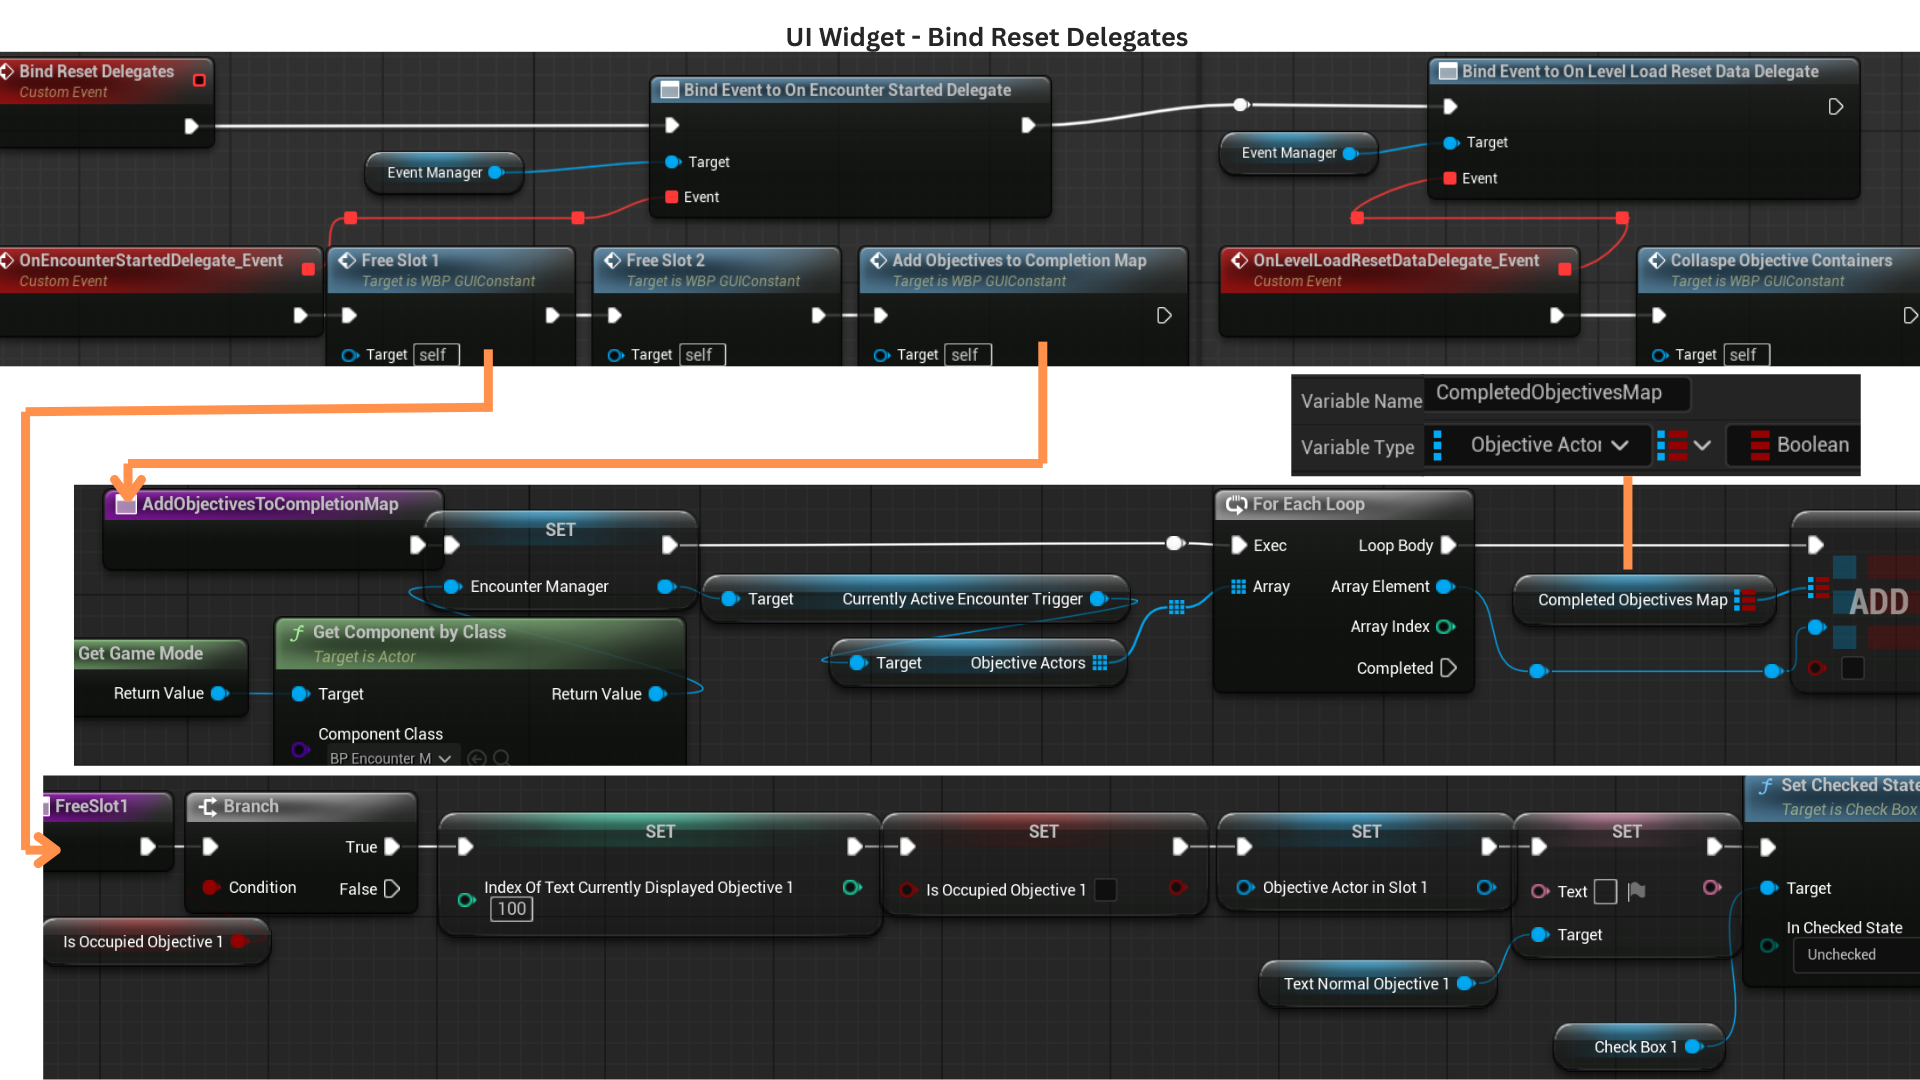Click the For Each Loop node icon
The height and width of the screenshot is (1080, 1920).
tap(1236, 505)
